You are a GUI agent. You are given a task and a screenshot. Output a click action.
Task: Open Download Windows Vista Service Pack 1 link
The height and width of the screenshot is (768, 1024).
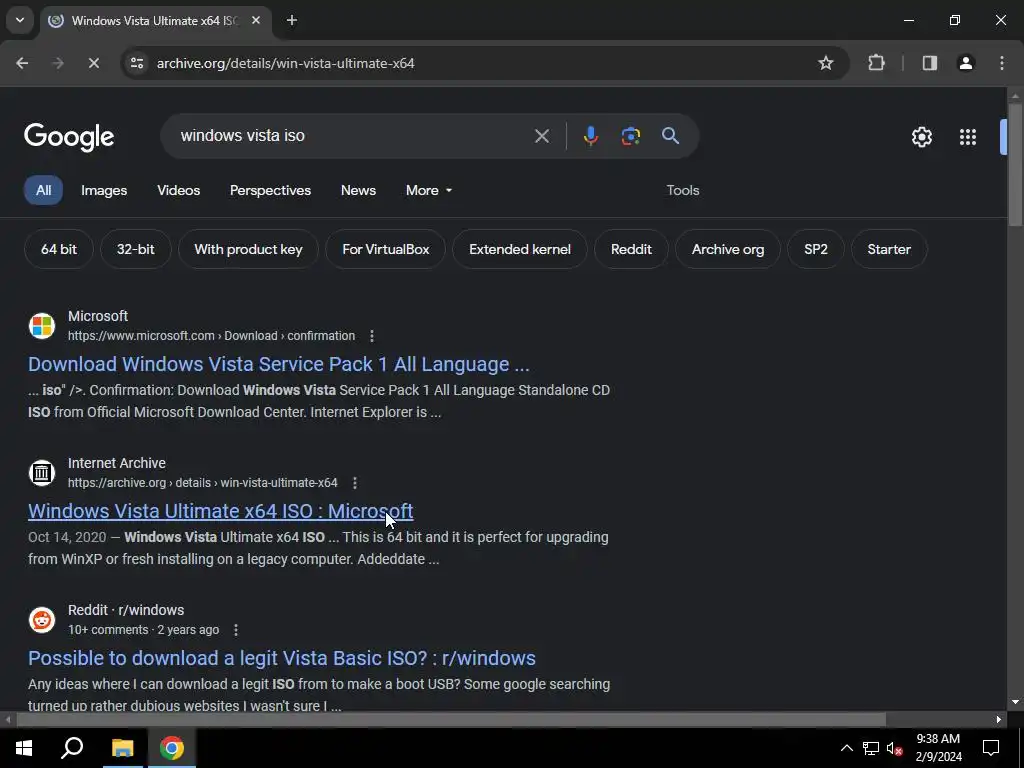click(279, 364)
